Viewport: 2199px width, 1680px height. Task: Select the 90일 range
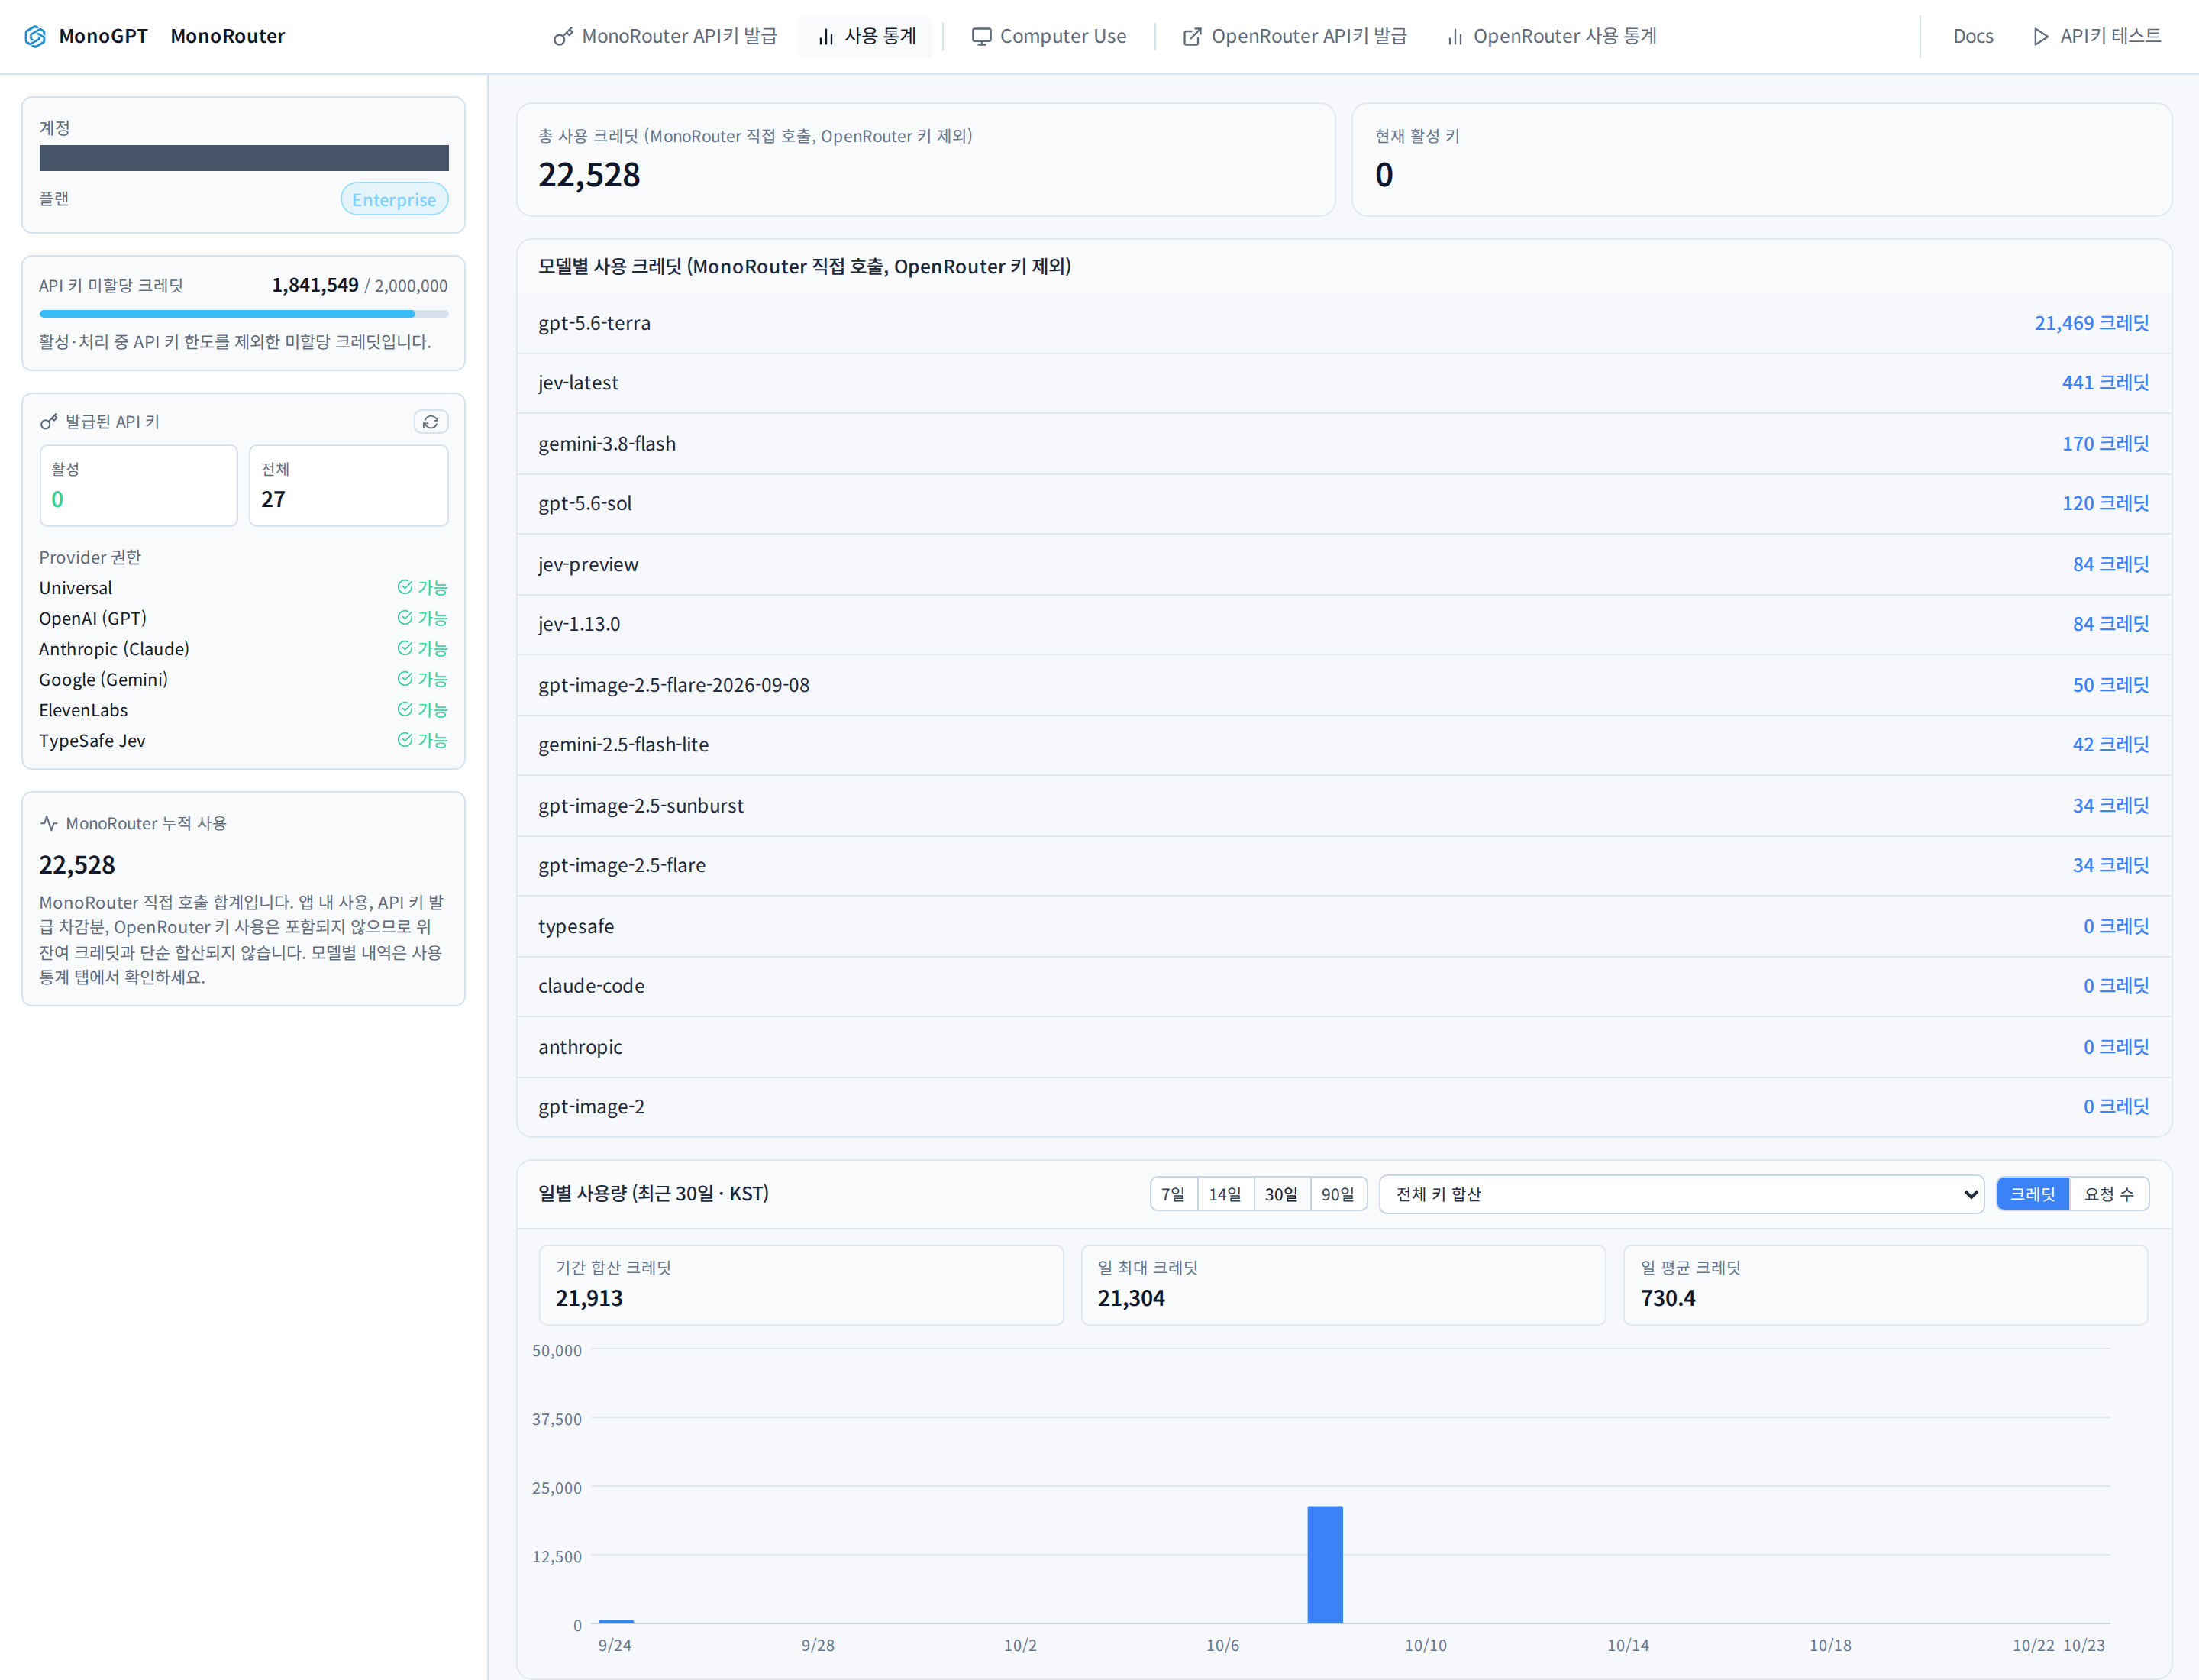(1338, 1194)
